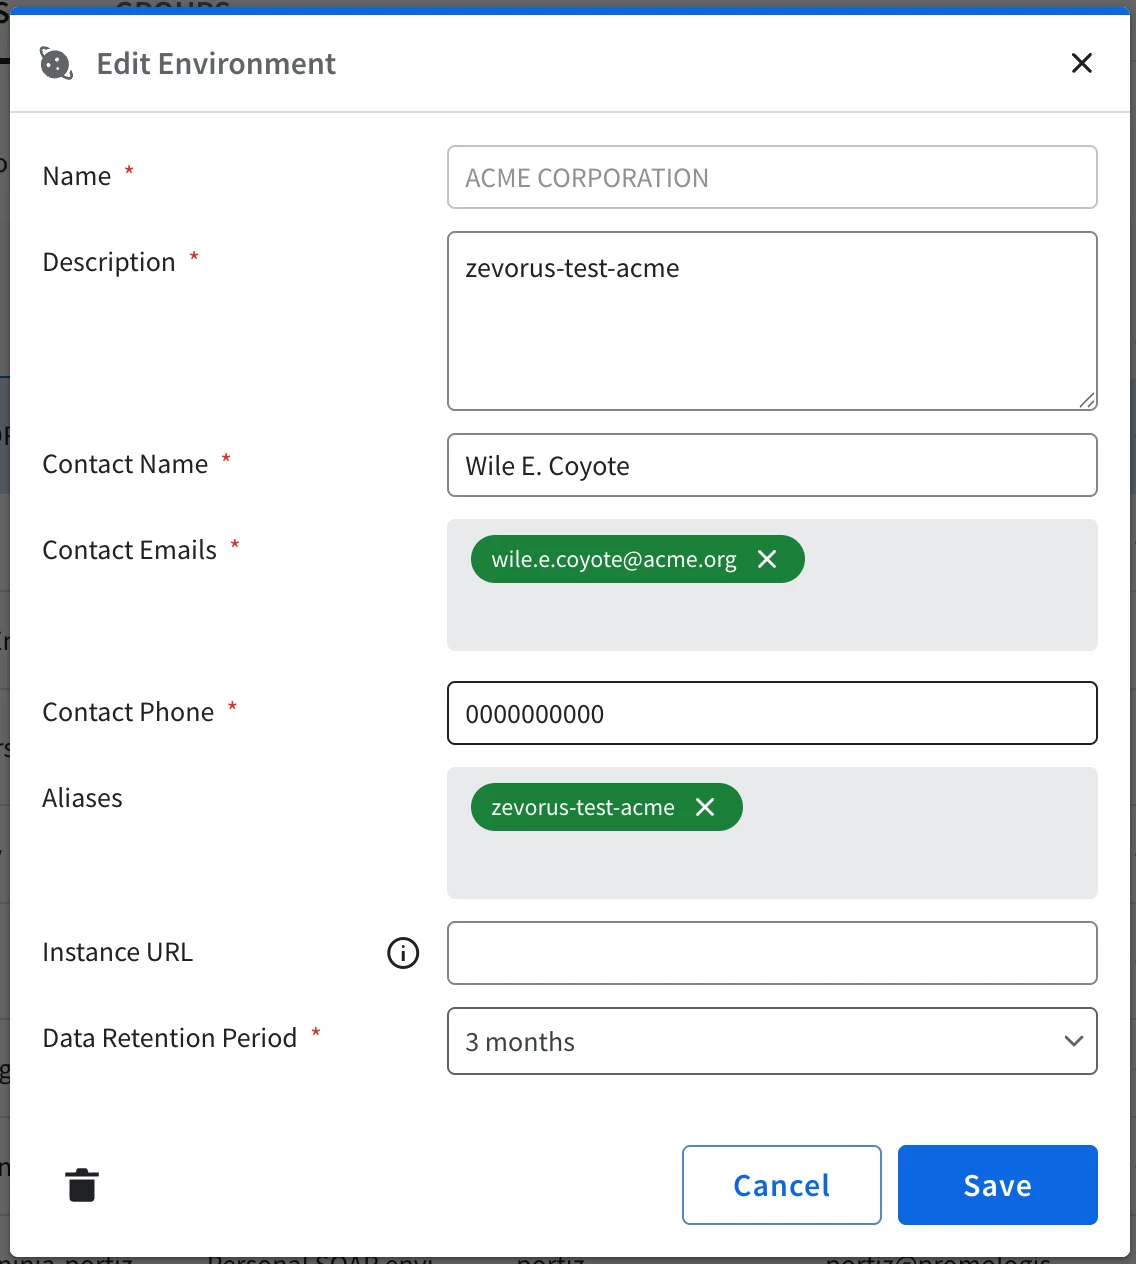Image resolution: width=1136 pixels, height=1264 pixels.
Task: Cancel editing the environment
Action: click(782, 1185)
